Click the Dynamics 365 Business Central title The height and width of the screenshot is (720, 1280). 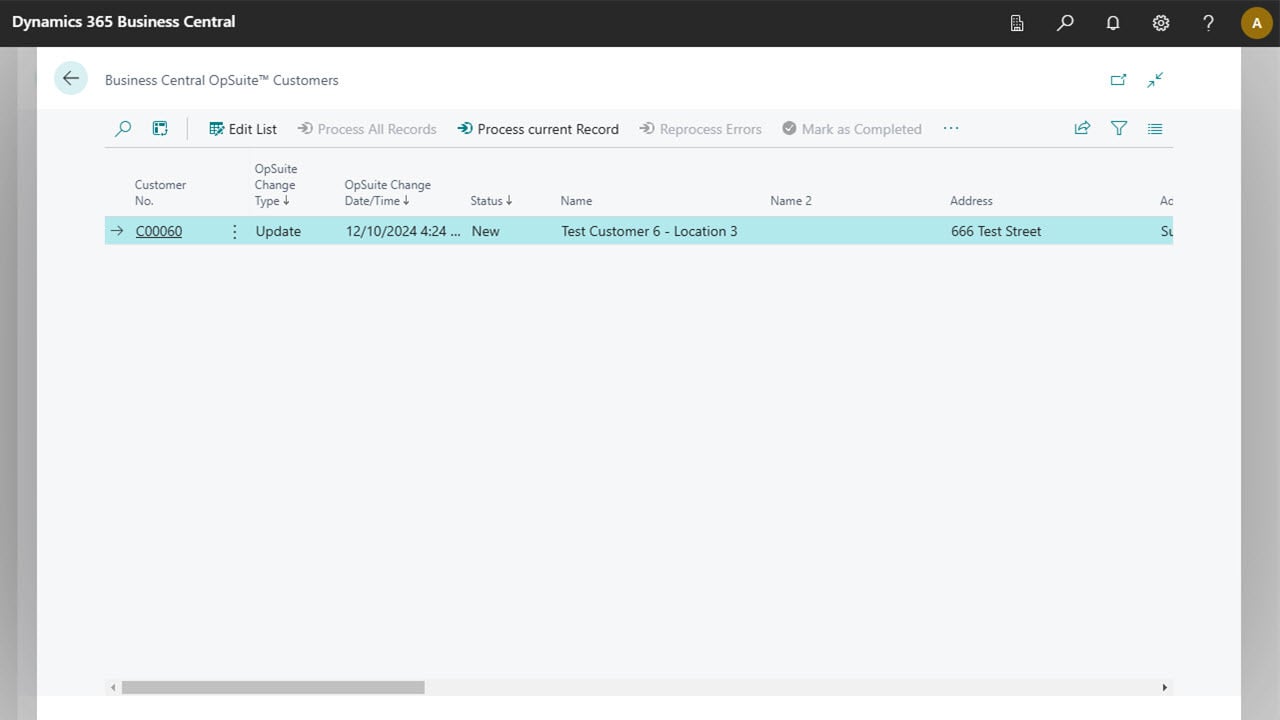click(124, 22)
